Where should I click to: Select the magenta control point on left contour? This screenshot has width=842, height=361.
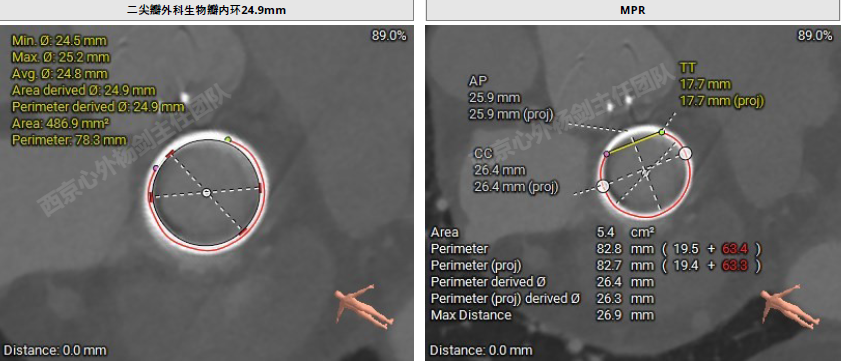coord(156,168)
